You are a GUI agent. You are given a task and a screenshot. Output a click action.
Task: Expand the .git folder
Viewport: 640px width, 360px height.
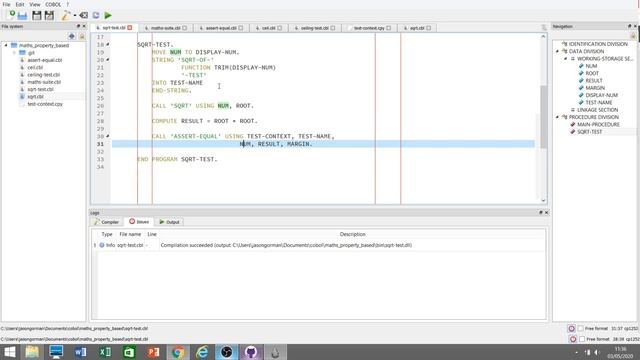(x=15, y=53)
